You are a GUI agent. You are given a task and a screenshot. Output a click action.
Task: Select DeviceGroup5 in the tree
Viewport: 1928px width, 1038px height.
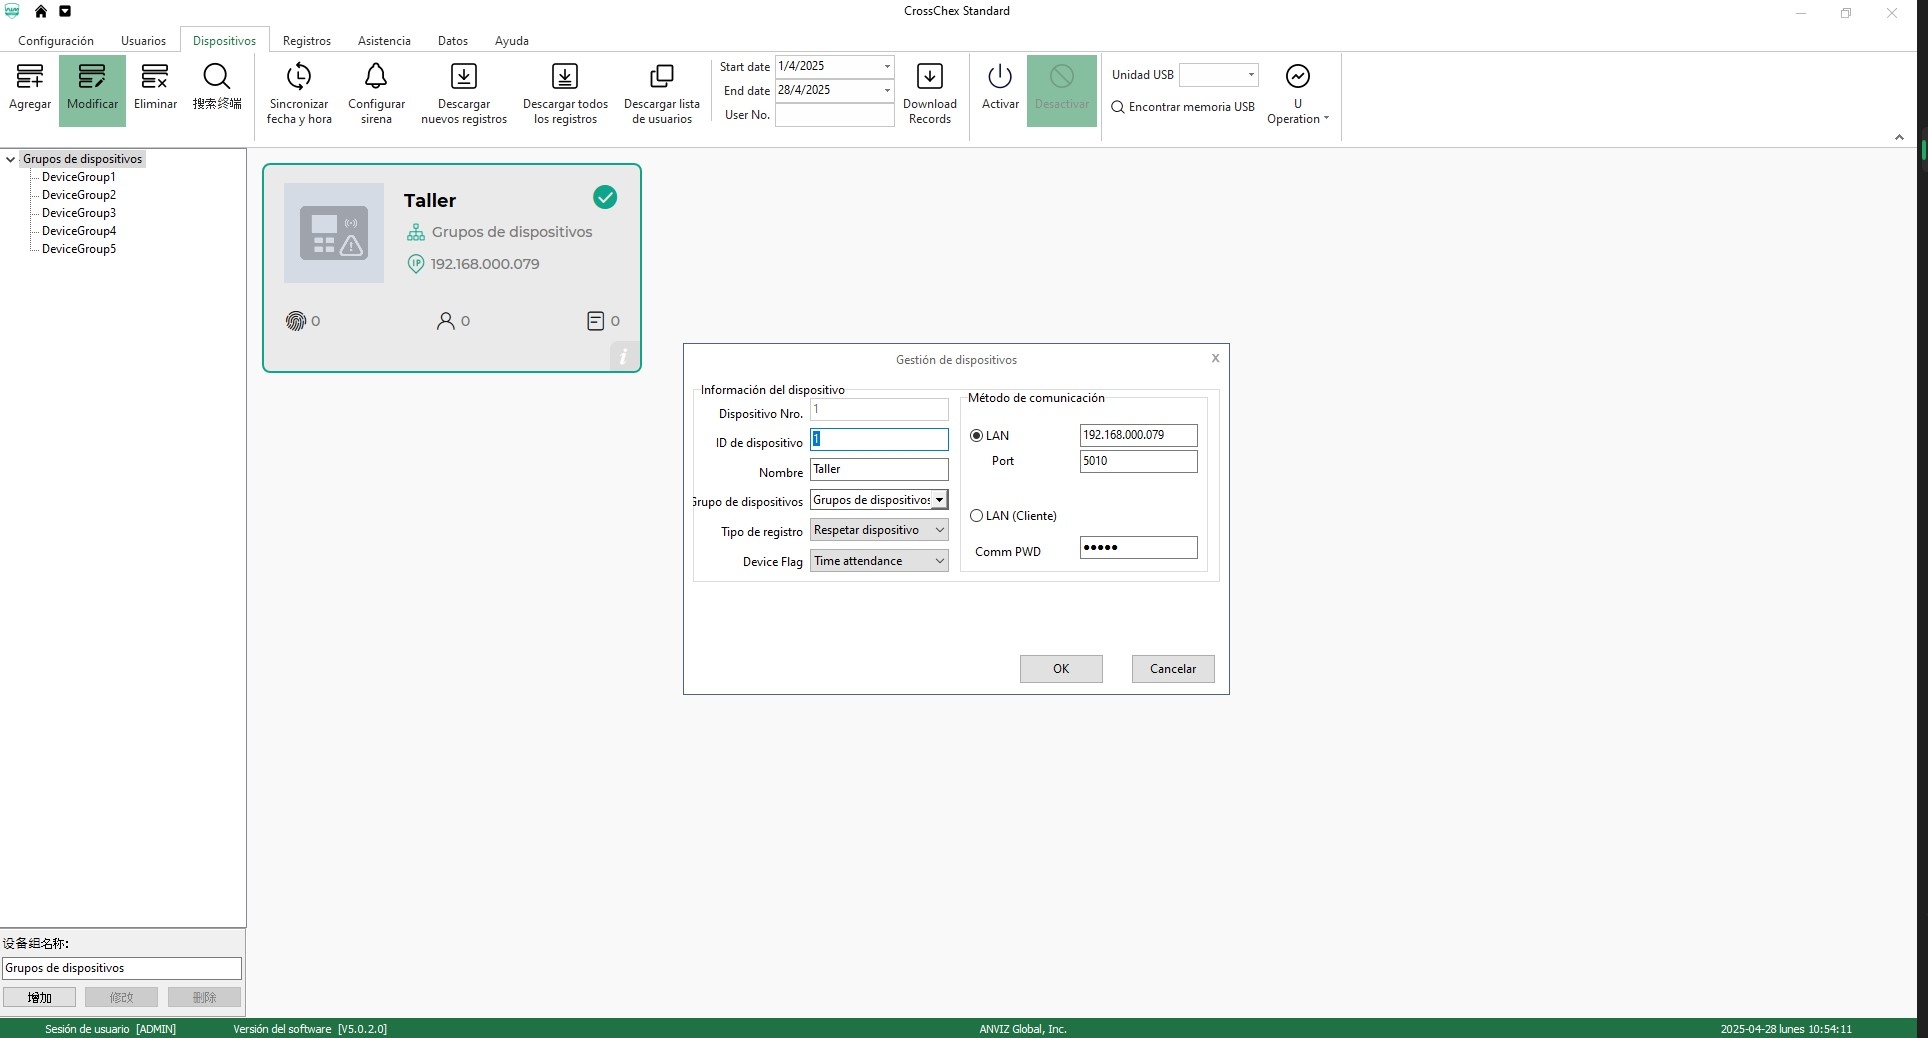point(79,249)
